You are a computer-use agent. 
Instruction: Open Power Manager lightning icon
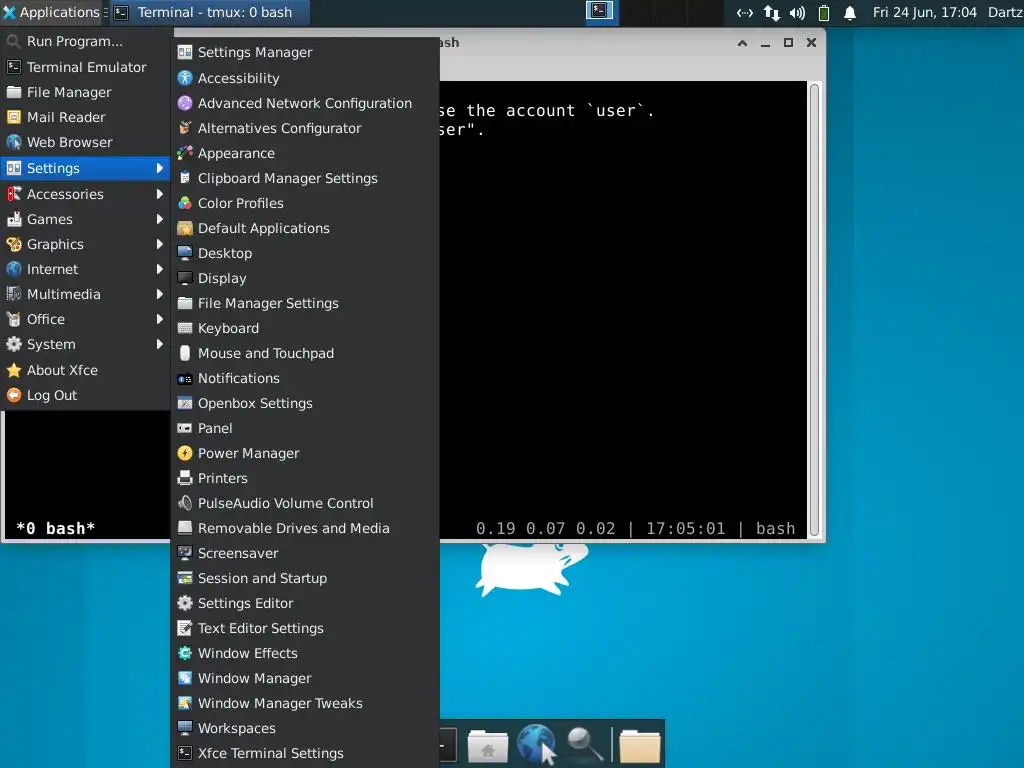[x=185, y=453]
